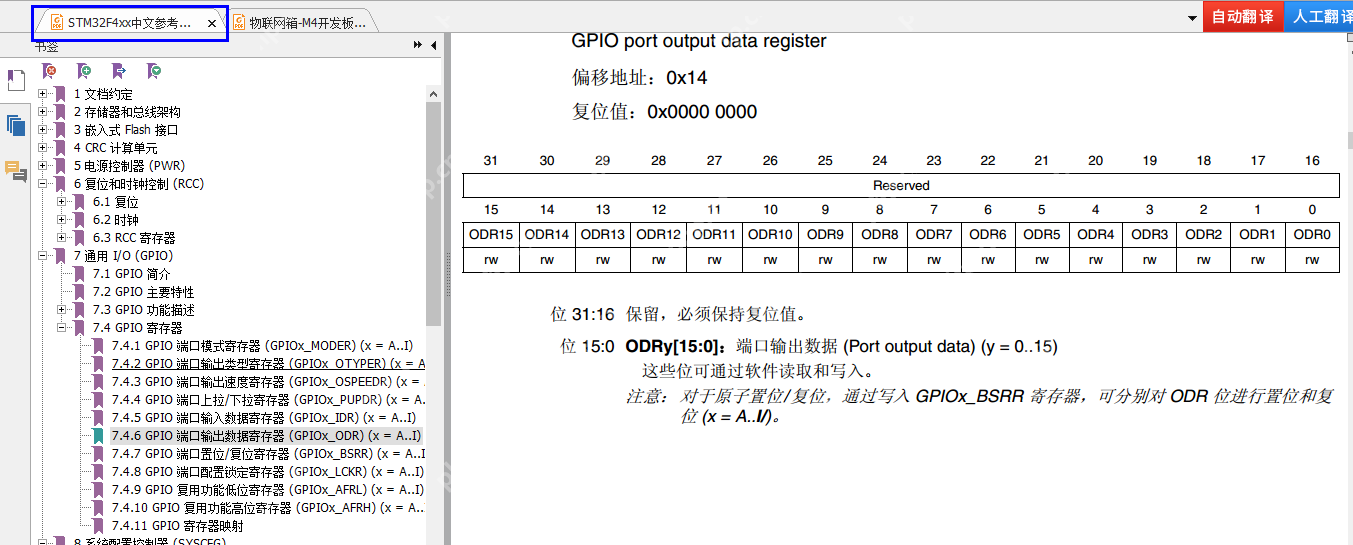Viewport: 1353px width, 545px height.
Task: Open the comments panel sidebar icon
Action: [16, 171]
